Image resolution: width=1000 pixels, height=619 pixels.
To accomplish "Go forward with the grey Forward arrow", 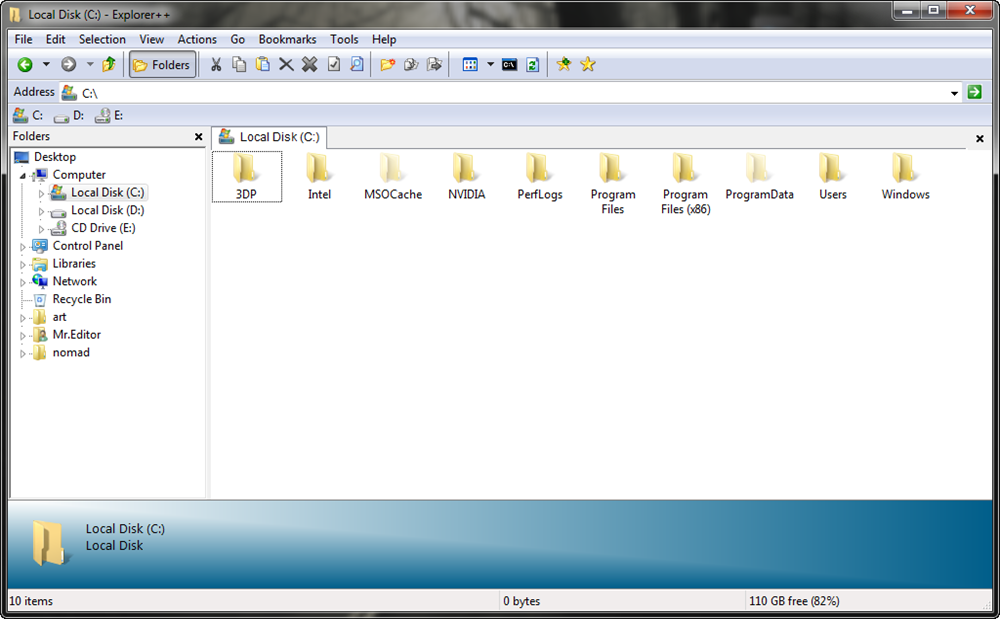I will (x=68, y=64).
